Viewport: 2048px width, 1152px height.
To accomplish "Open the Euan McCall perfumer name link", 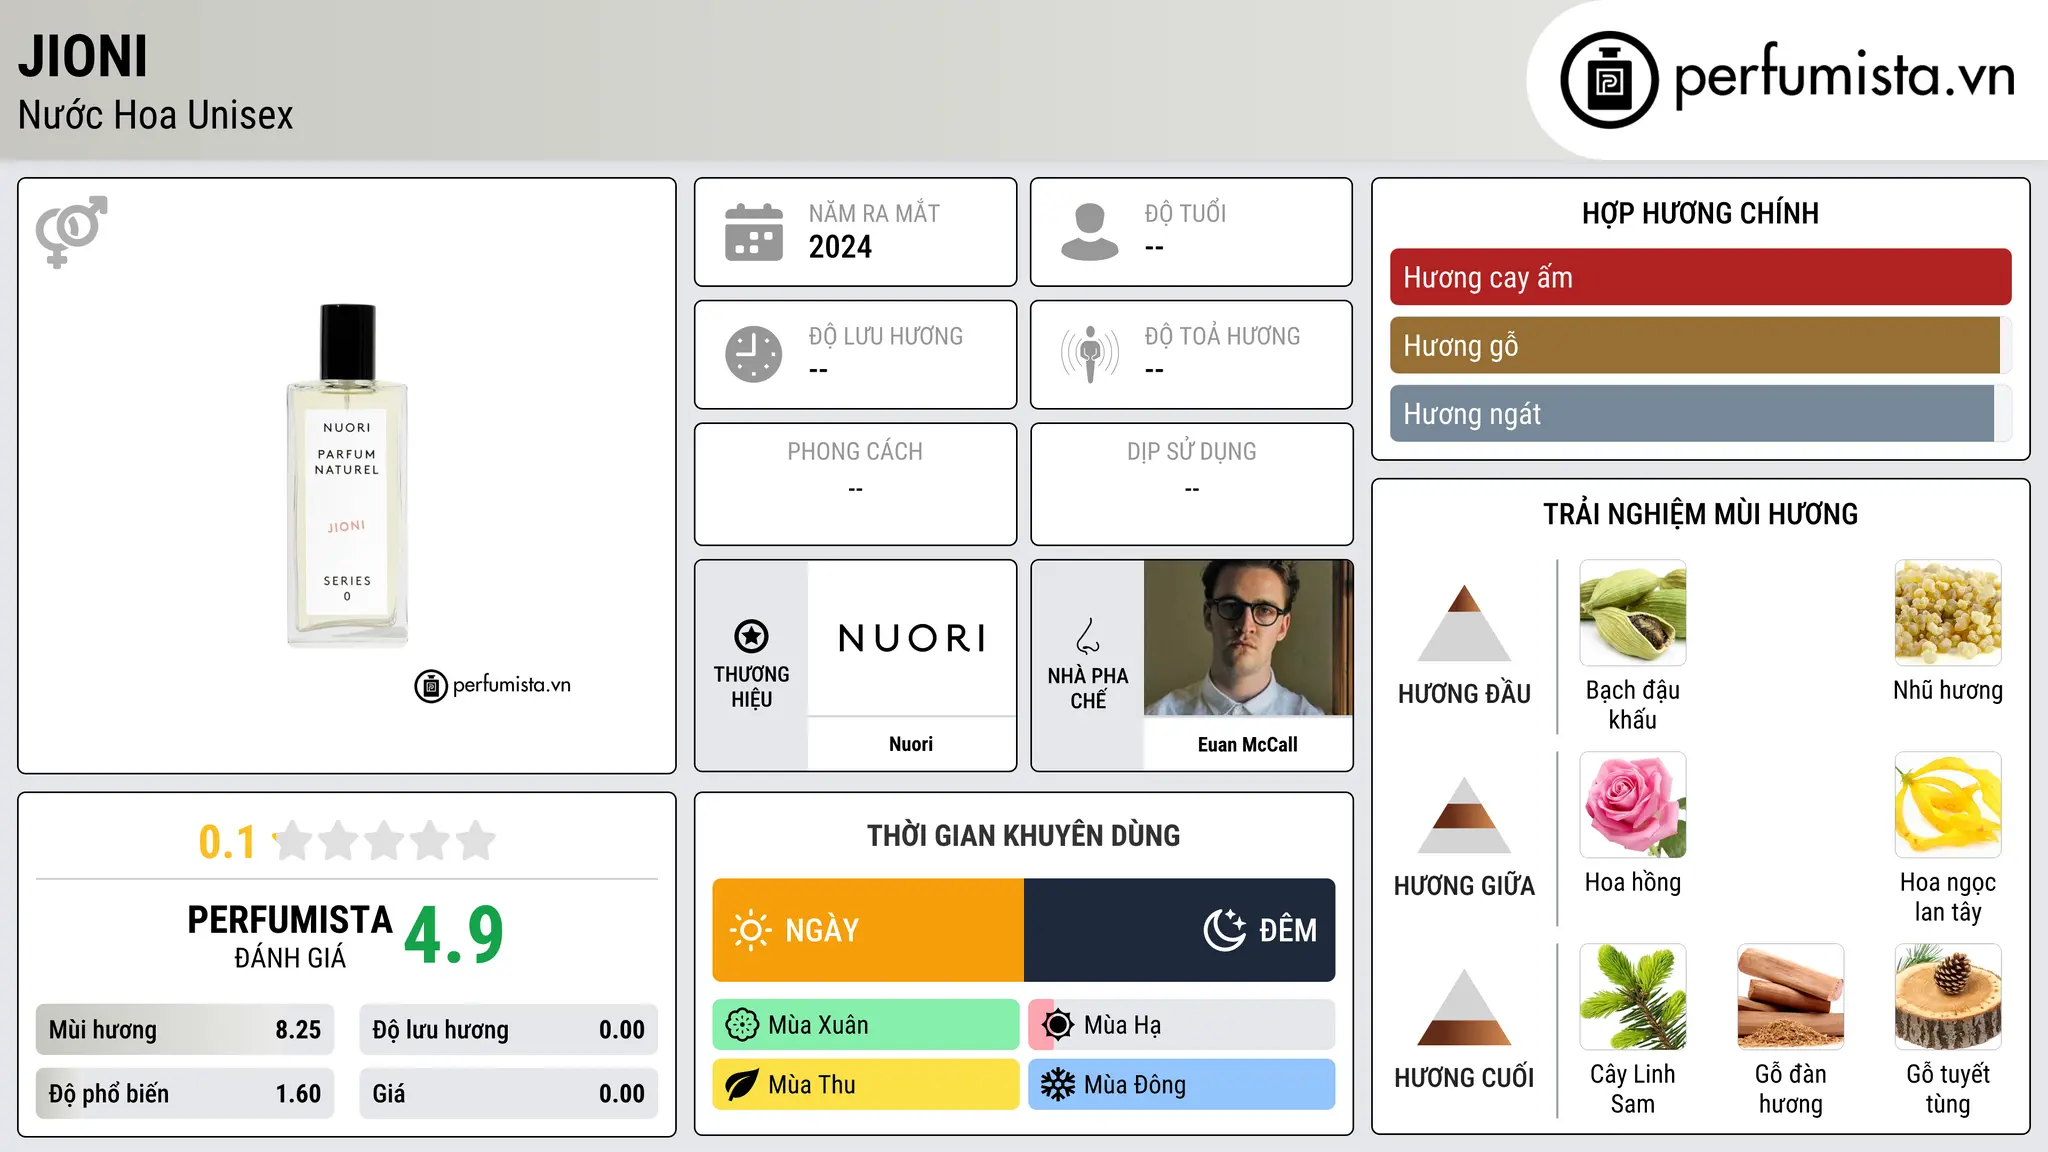I will click(x=1248, y=744).
